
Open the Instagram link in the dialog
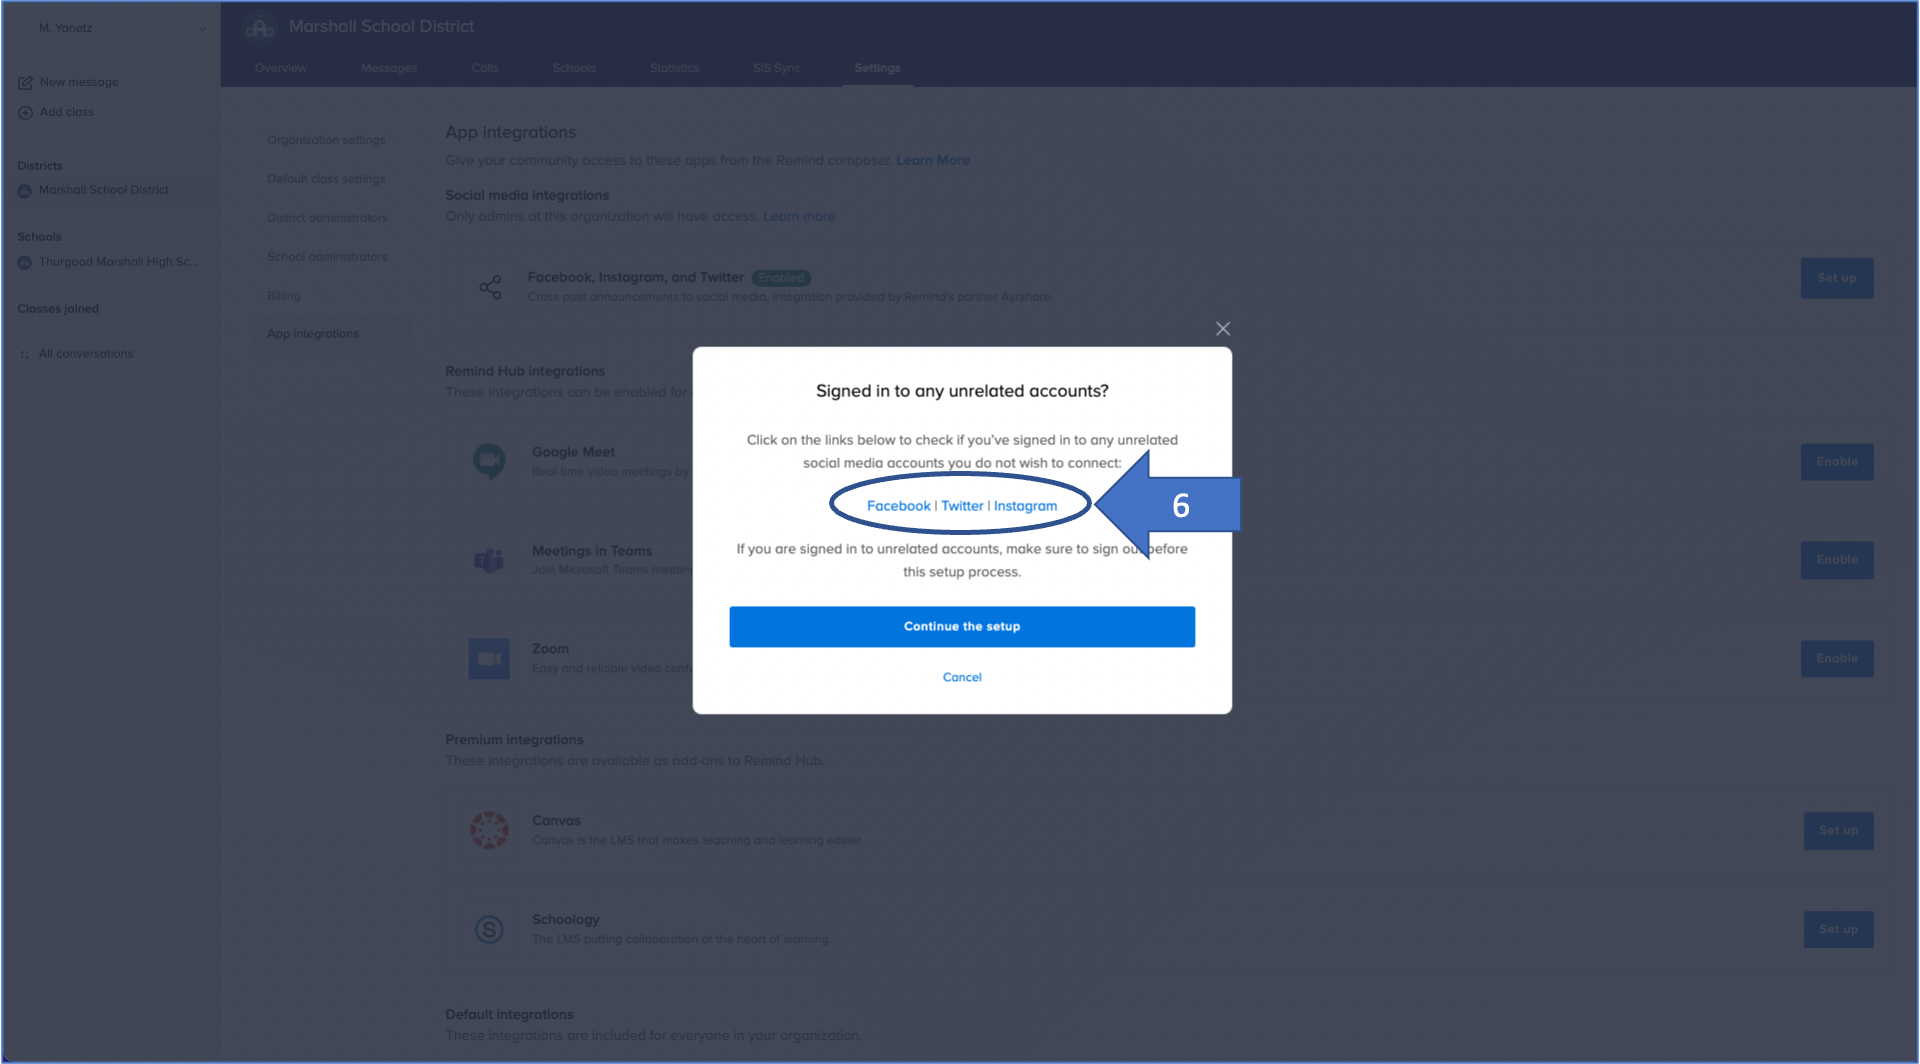(x=1025, y=506)
